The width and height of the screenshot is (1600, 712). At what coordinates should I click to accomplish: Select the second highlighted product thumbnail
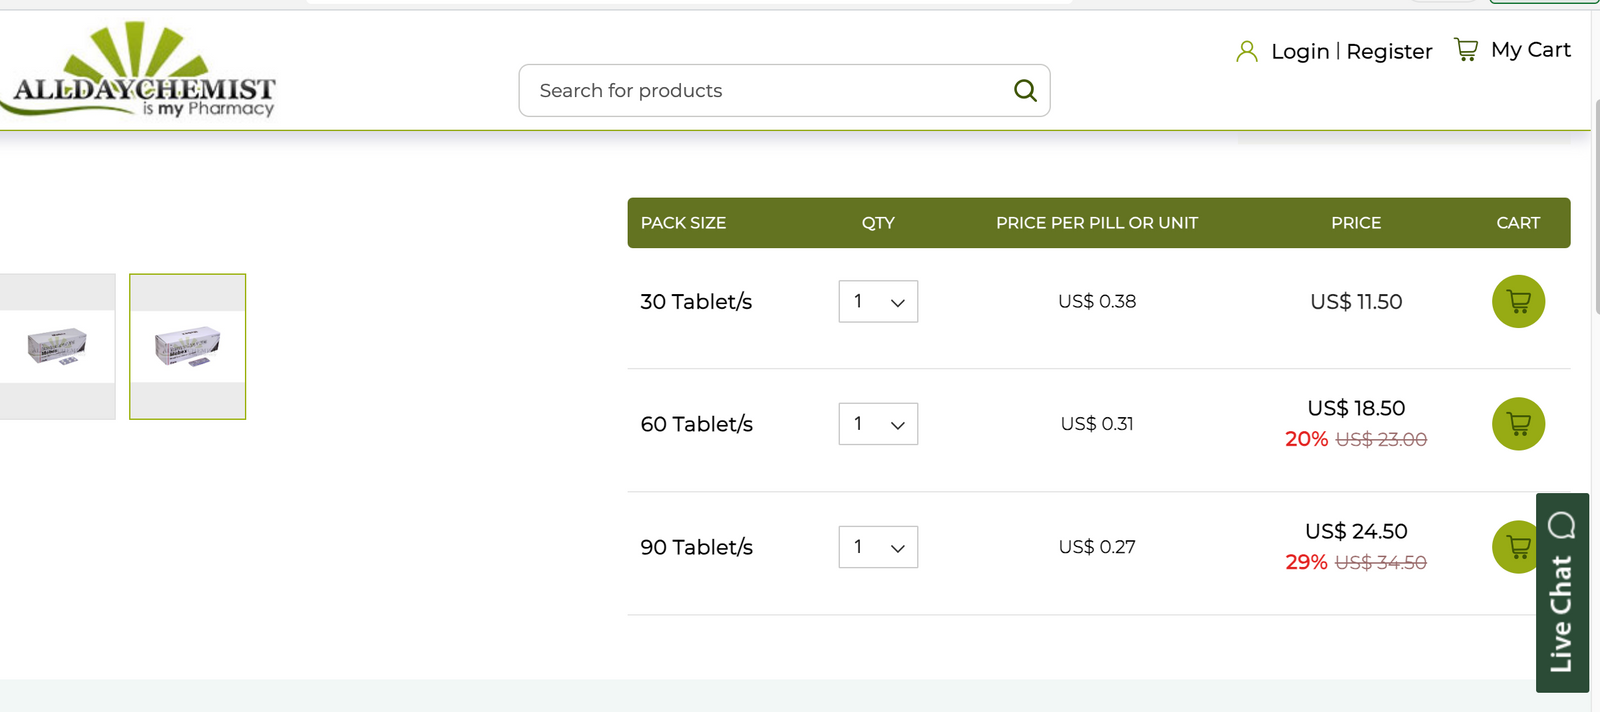[188, 346]
